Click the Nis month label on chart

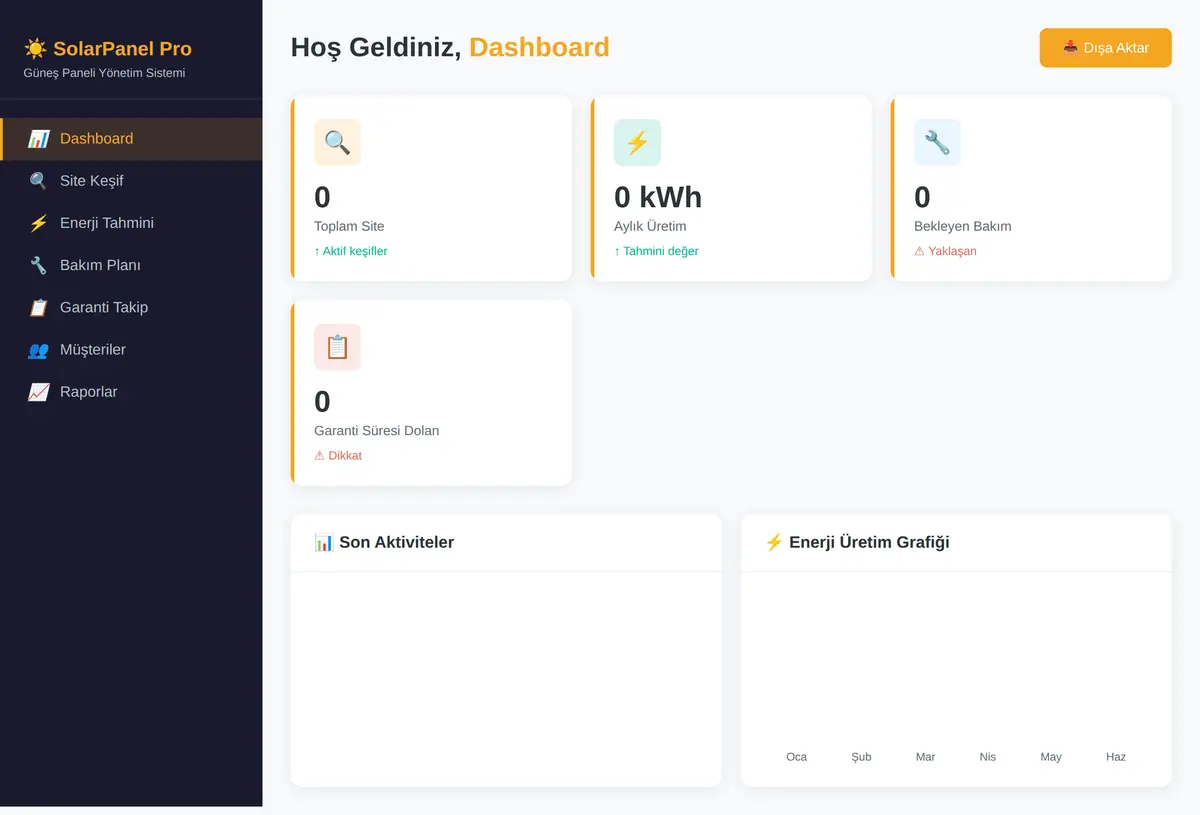[x=988, y=757]
